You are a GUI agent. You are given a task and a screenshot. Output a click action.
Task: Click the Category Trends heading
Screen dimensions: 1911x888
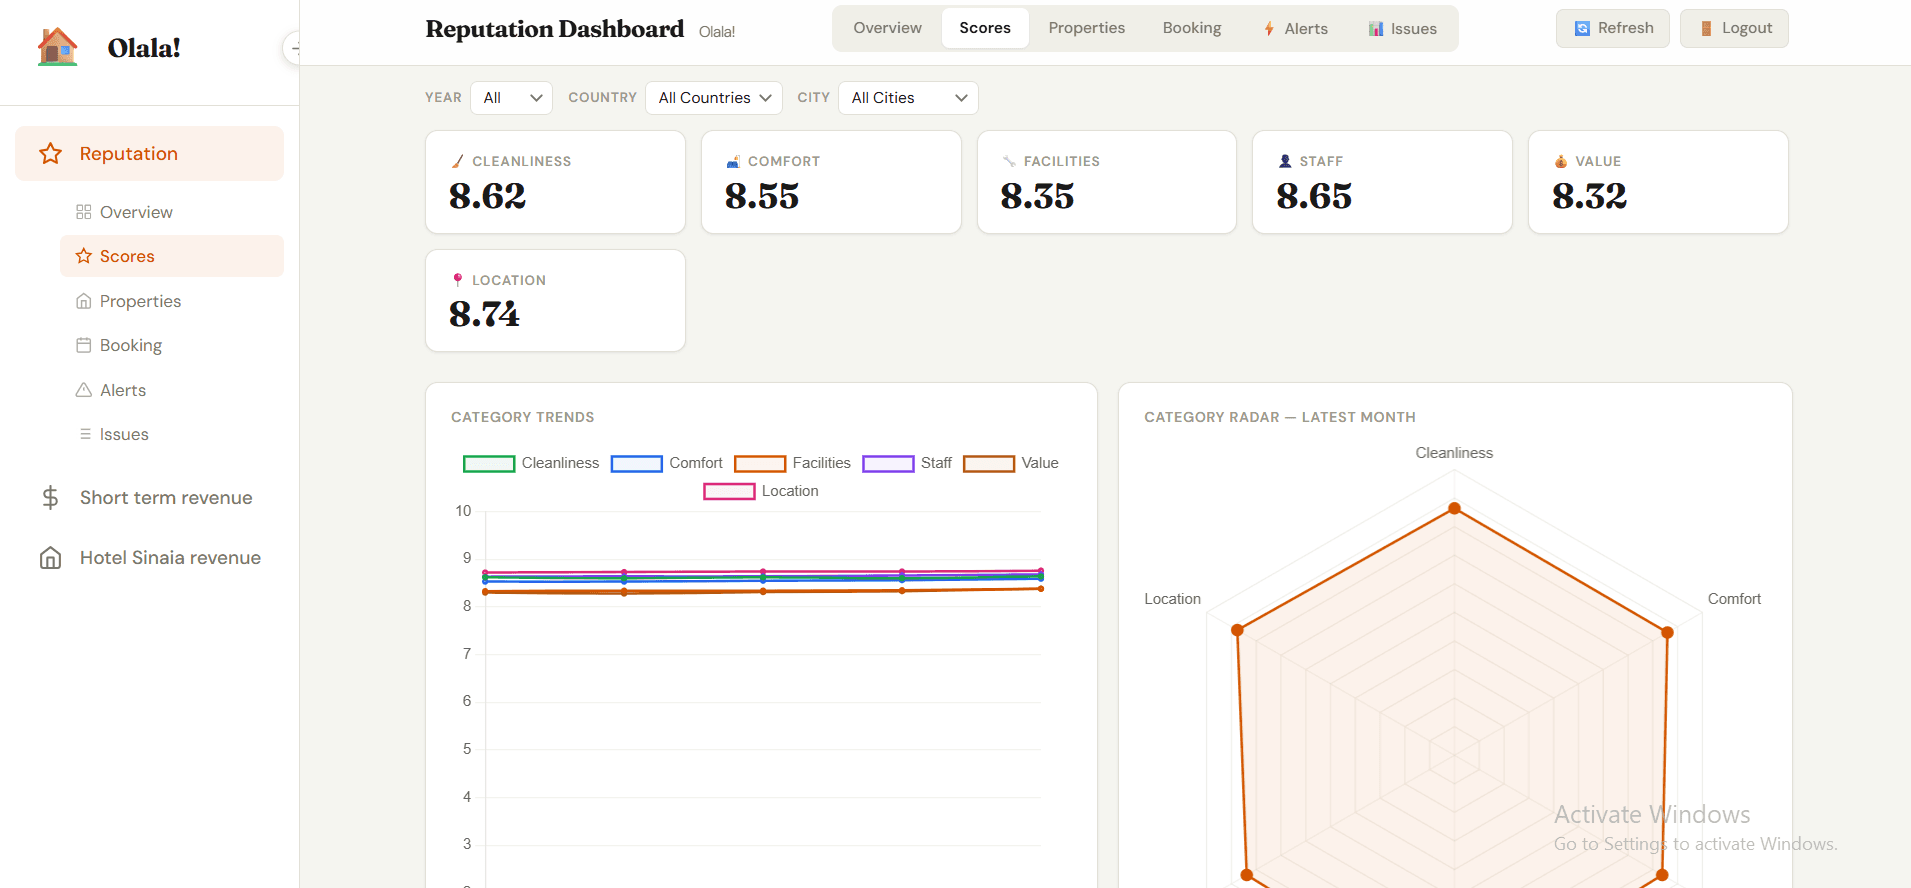(522, 417)
